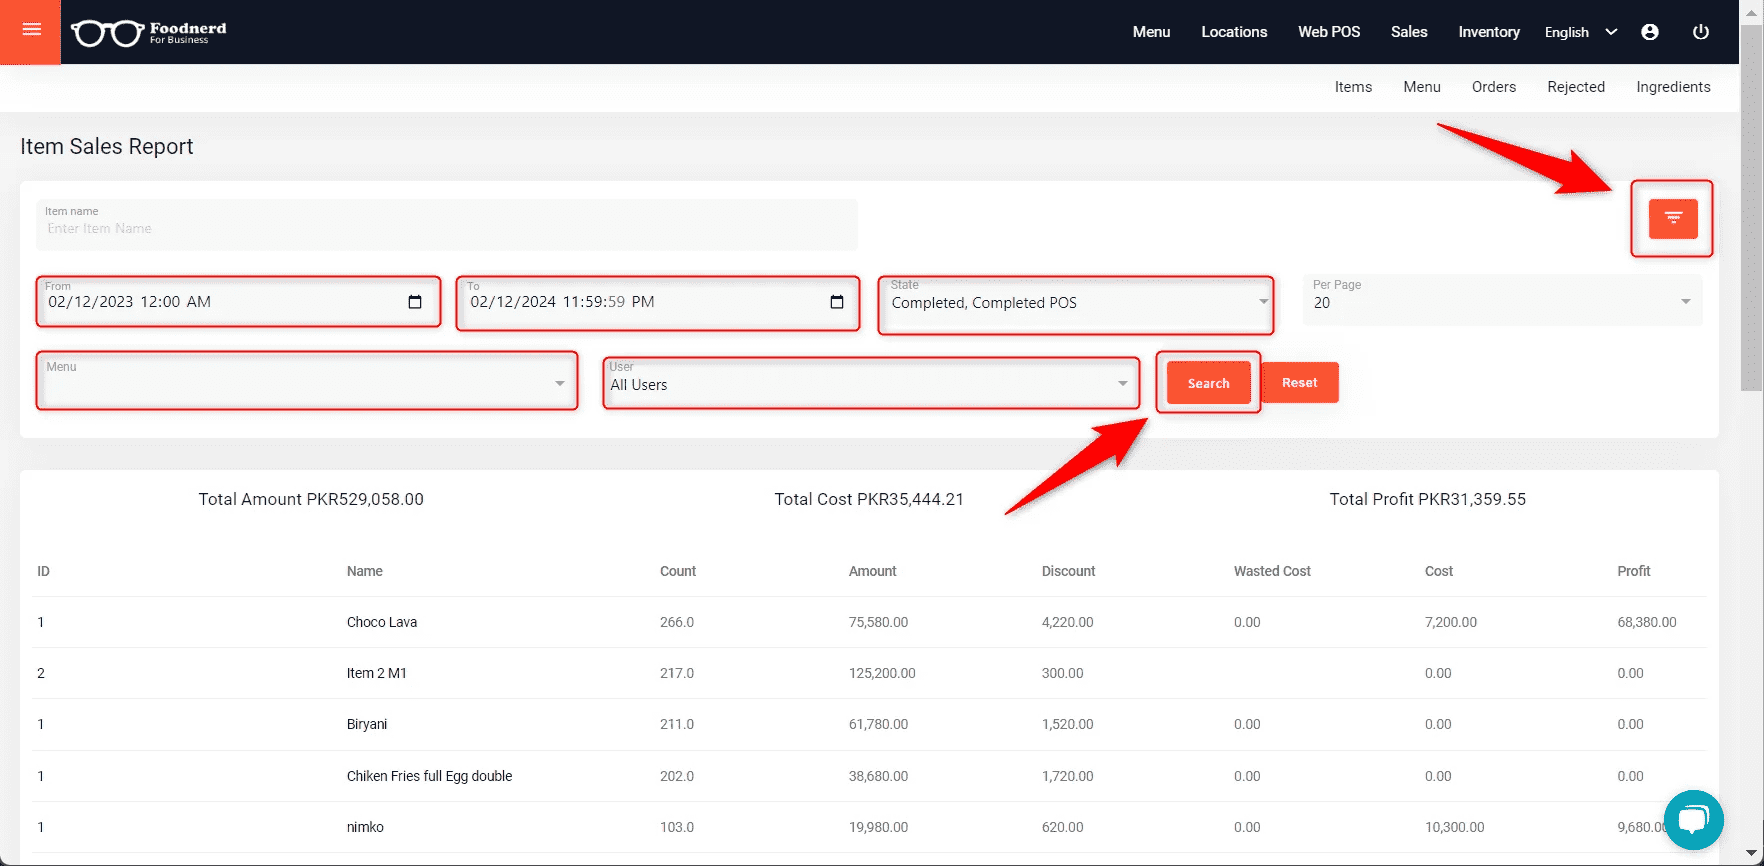Switch to the Orders report tab
1764x866 pixels.
1494,87
